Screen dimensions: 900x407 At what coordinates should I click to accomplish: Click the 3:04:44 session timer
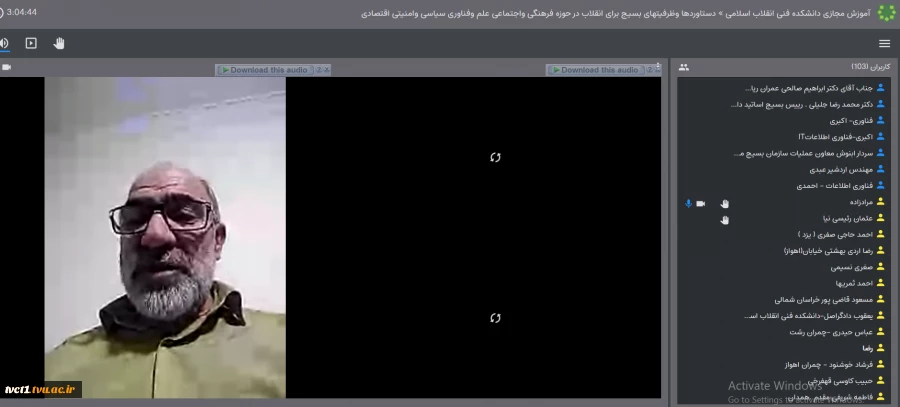coord(22,12)
